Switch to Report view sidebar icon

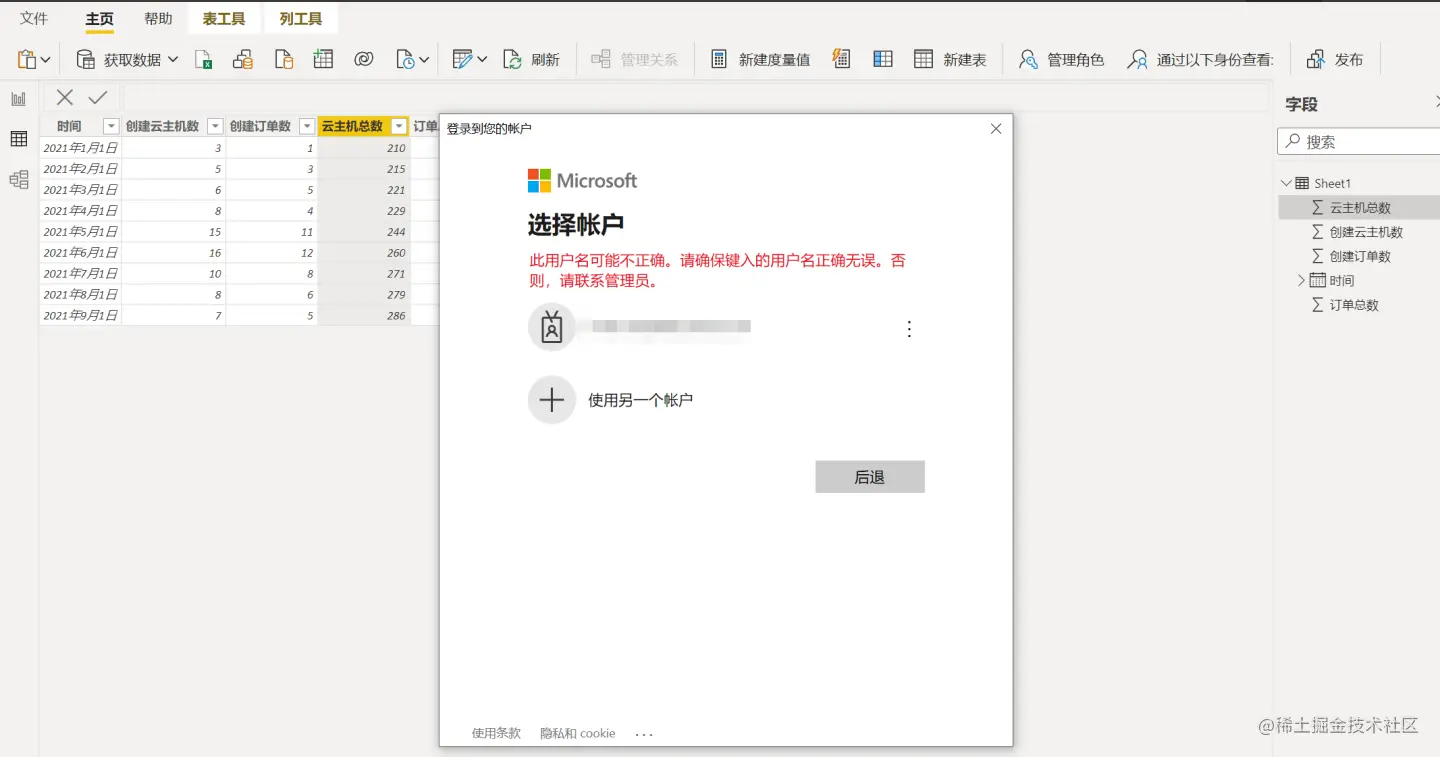point(19,99)
